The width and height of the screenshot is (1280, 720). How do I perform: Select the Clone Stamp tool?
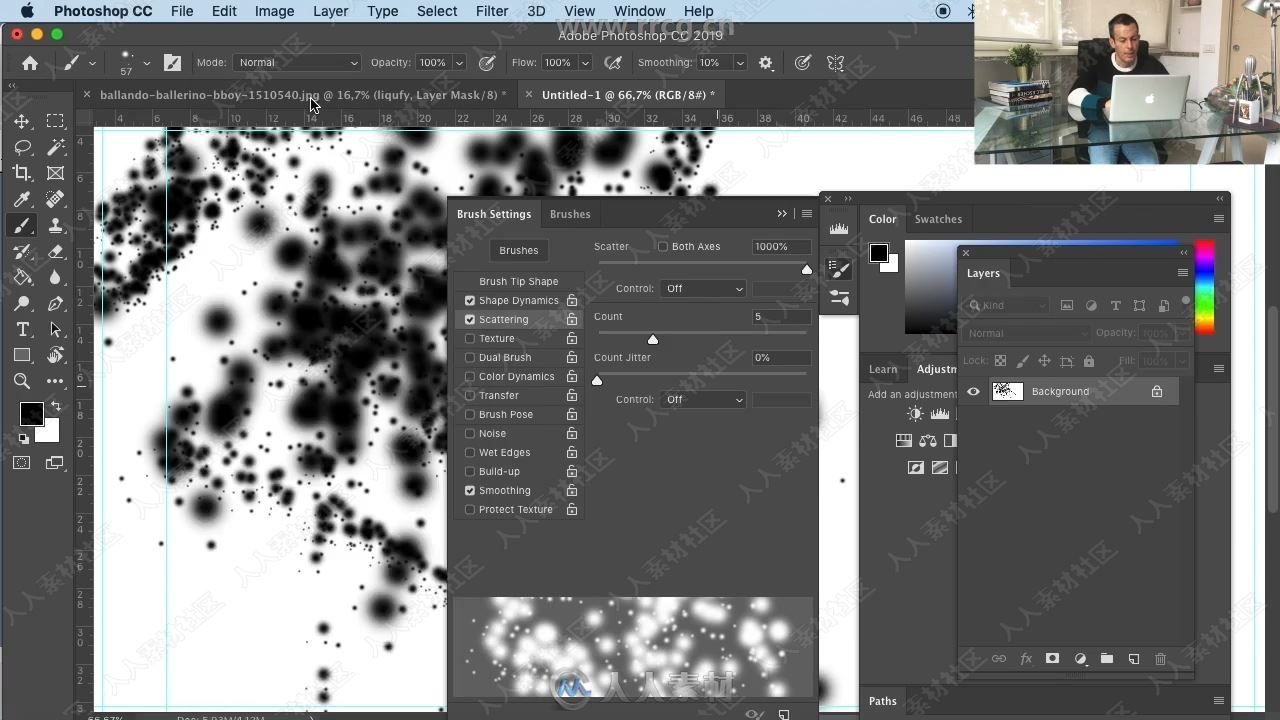[56, 225]
